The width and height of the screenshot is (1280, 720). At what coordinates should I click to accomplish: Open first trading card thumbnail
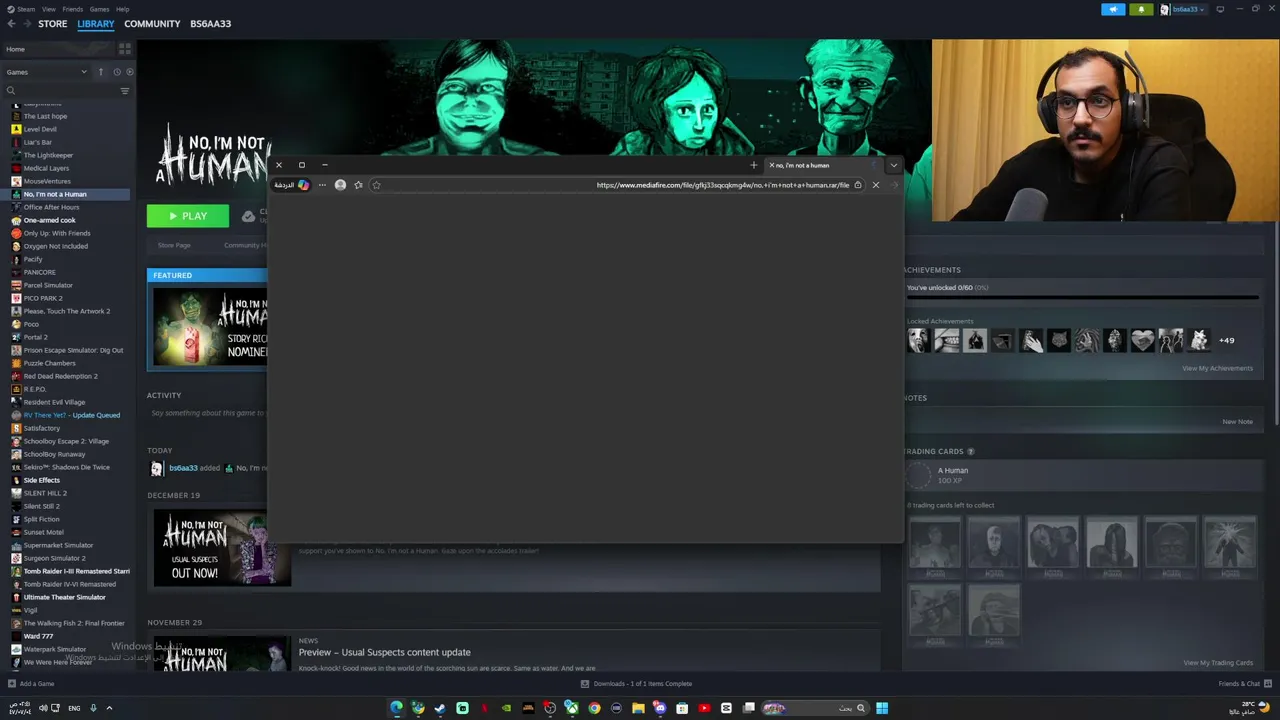tap(935, 547)
